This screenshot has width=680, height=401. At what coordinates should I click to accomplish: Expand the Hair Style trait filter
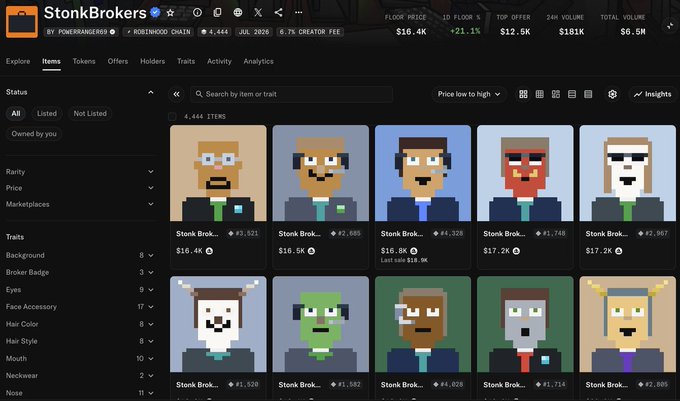[79, 341]
